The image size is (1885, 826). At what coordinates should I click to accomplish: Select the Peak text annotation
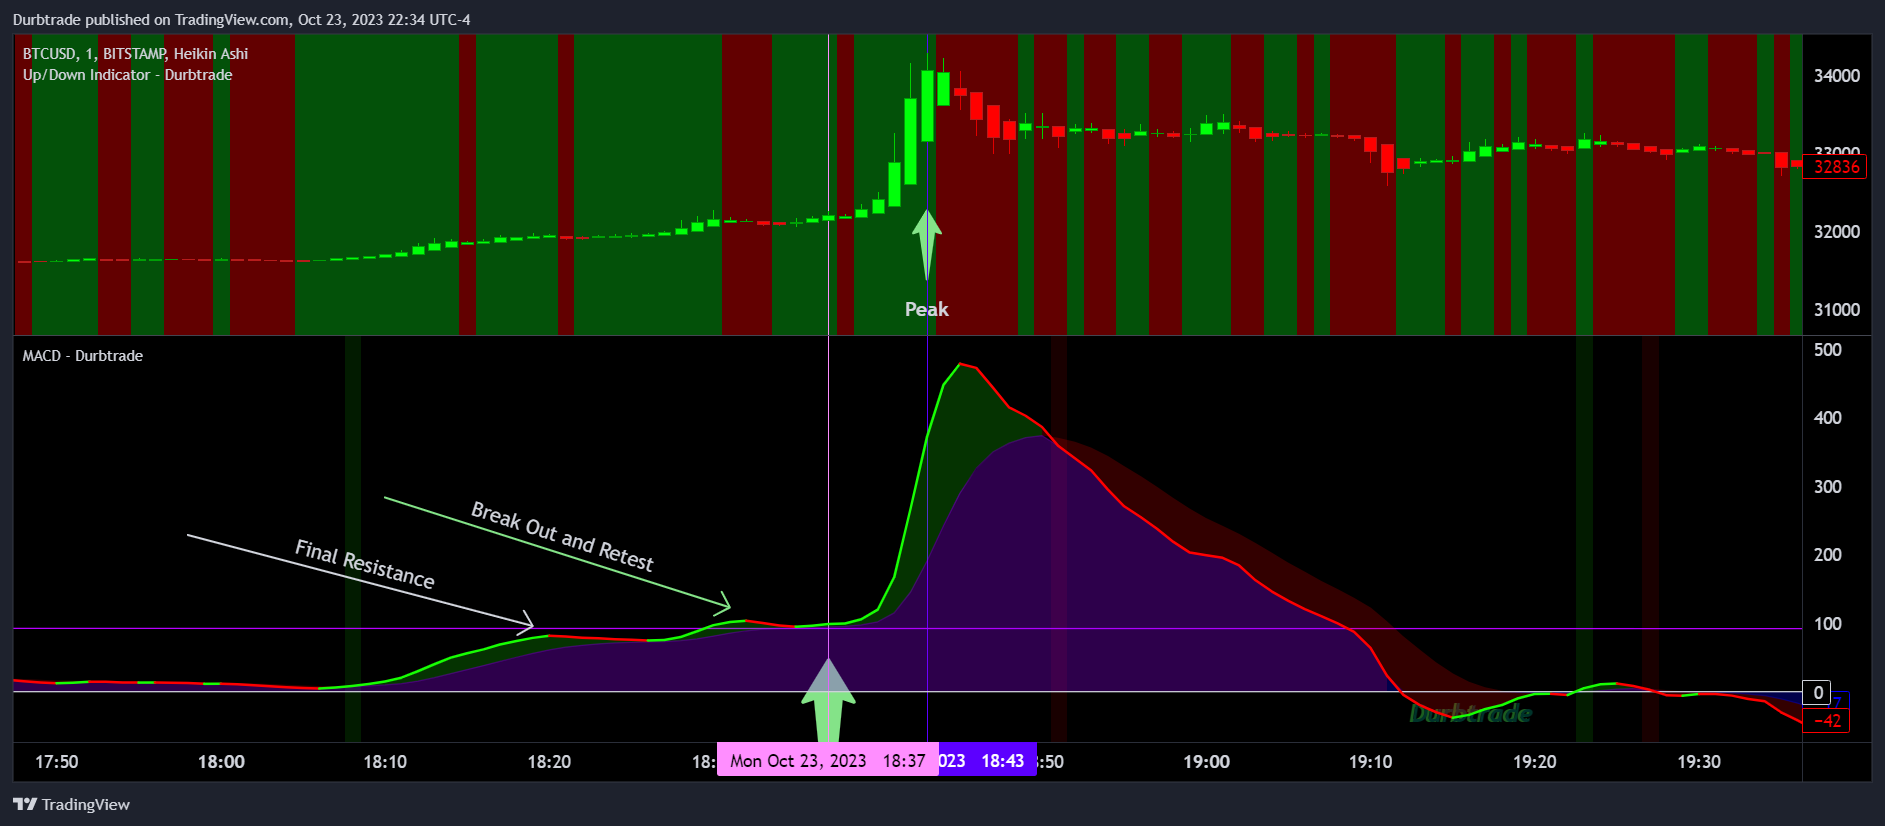tap(927, 309)
